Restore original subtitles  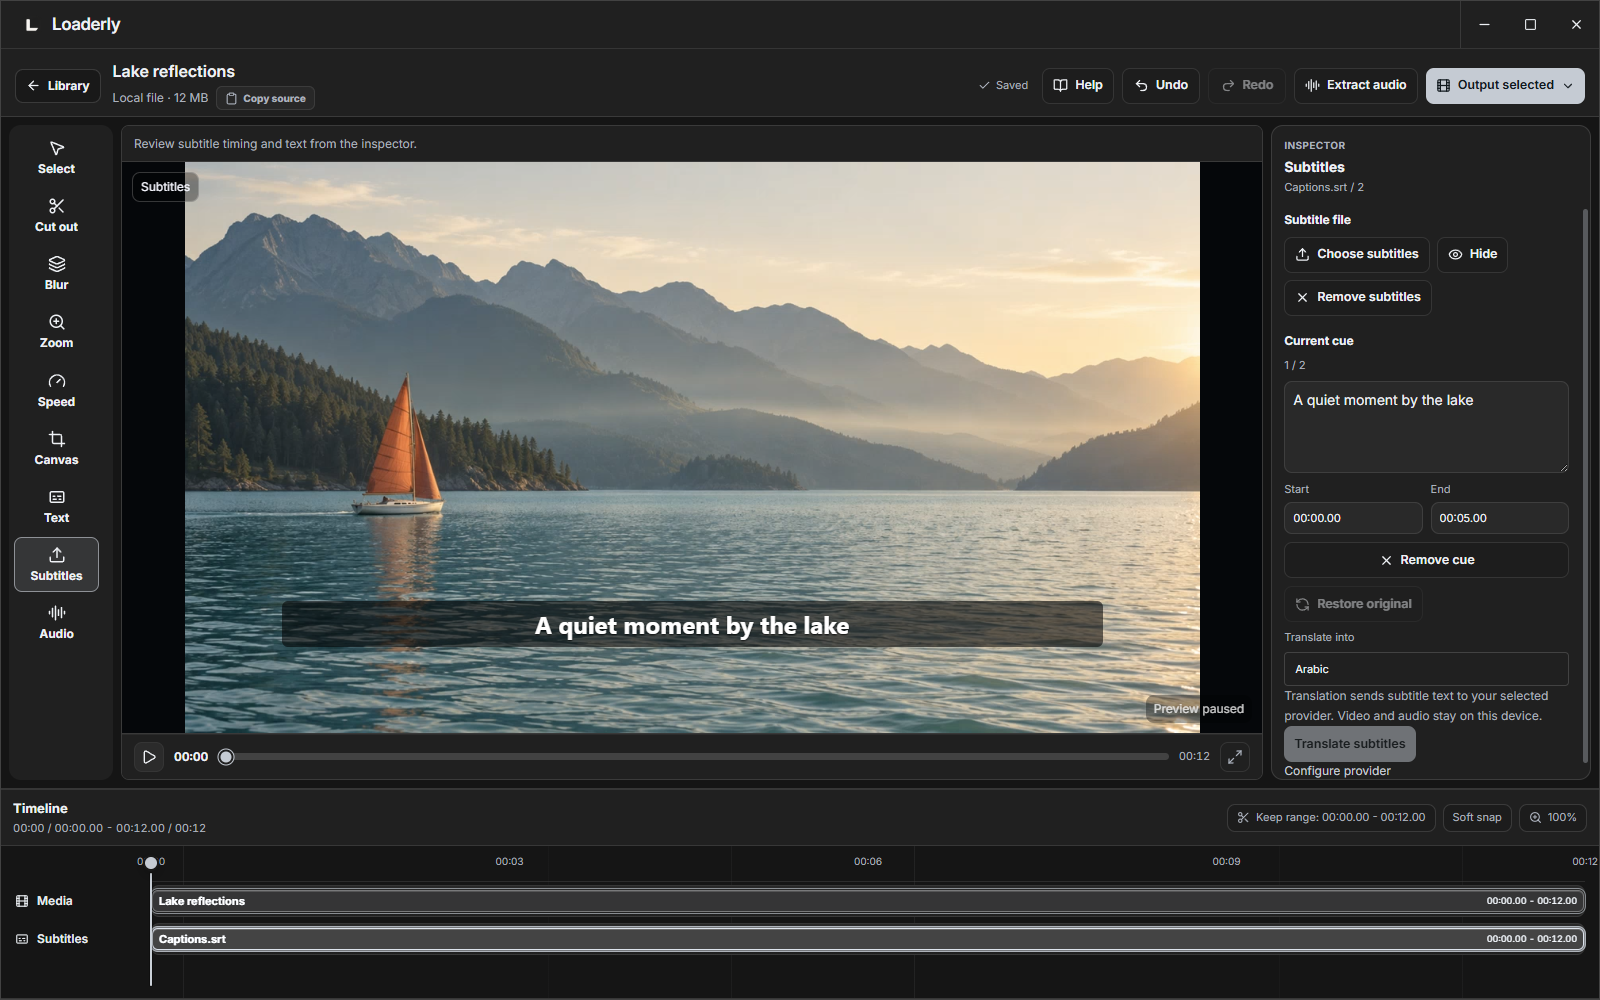click(1353, 604)
